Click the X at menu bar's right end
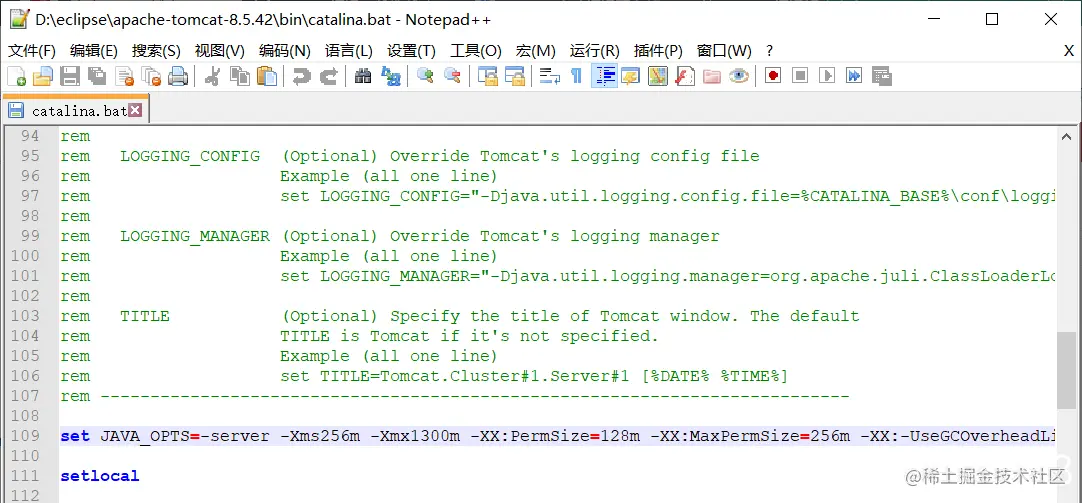This screenshot has height=503, width=1082. click(1068, 51)
